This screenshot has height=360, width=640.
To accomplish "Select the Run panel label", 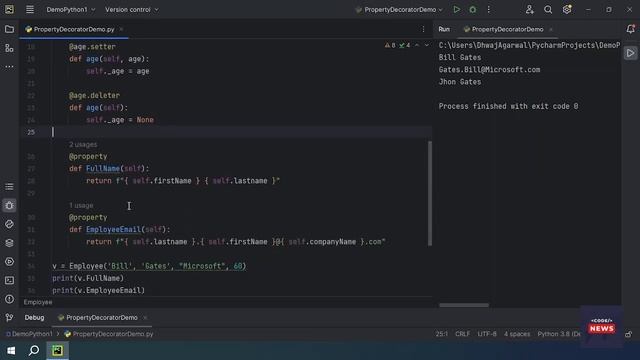I will coord(444,29).
